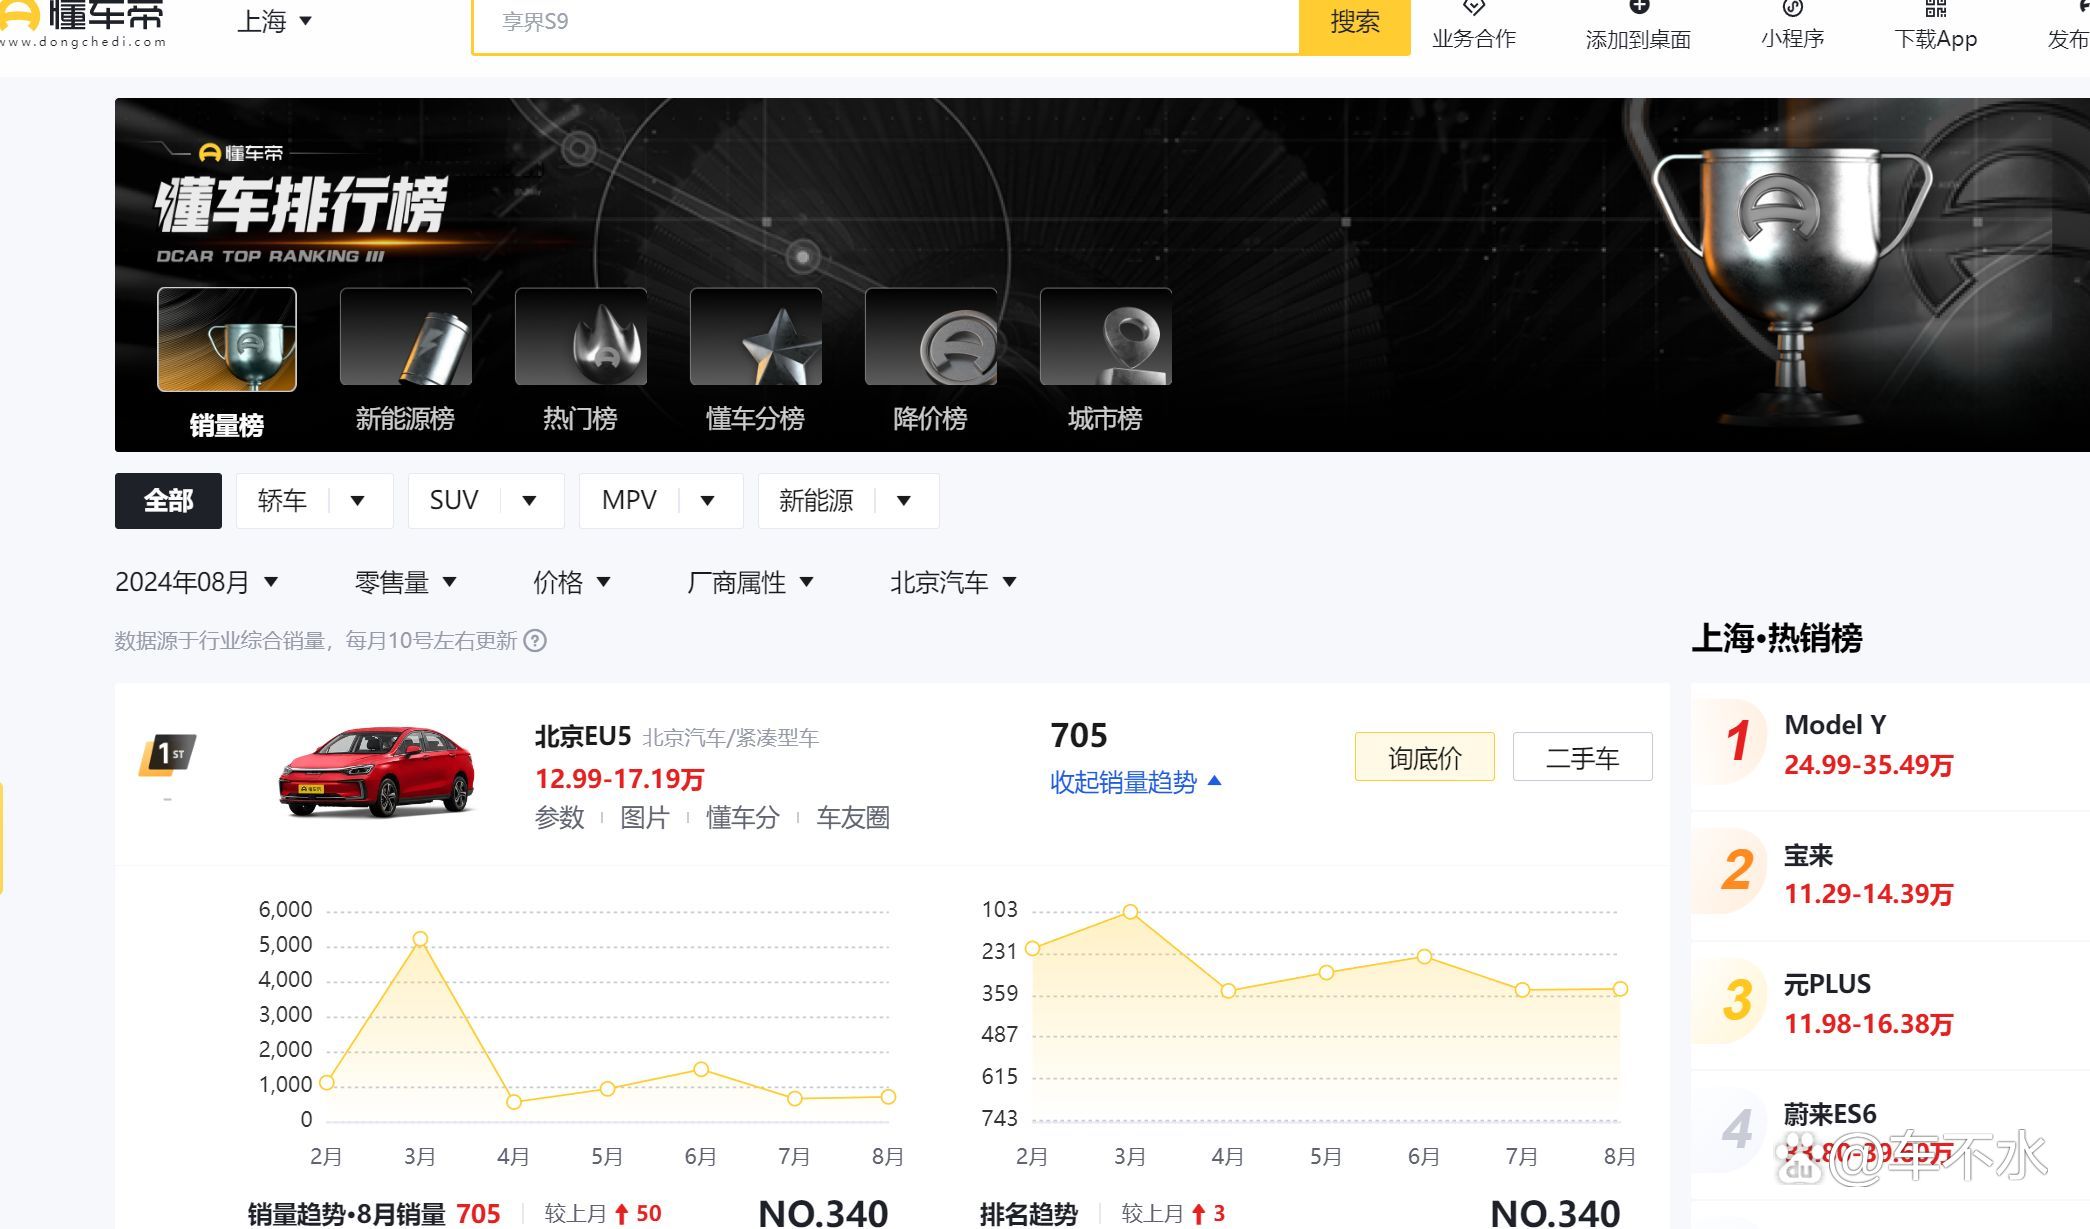The height and width of the screenshot is (1229, 2090).
Task: Open the 小程序 icon link
Action: click(x=1793, y=8)
